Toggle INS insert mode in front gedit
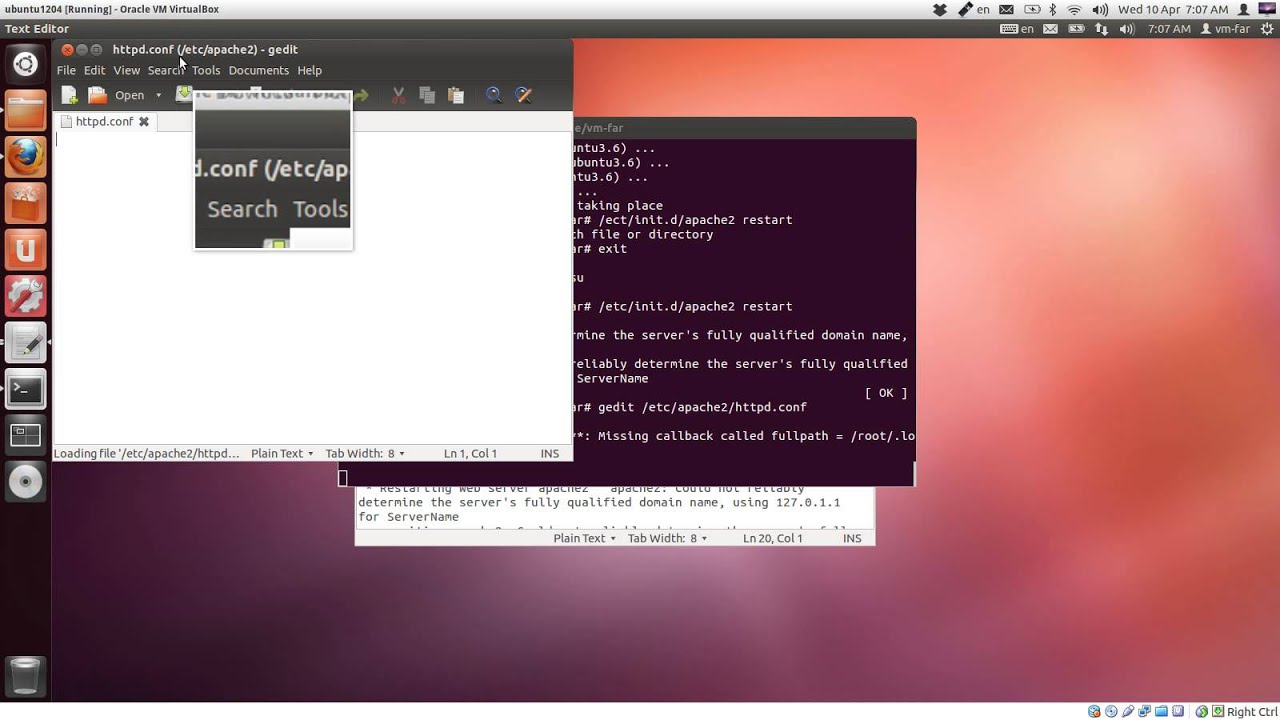The image size is (1280, 720). 550,453
